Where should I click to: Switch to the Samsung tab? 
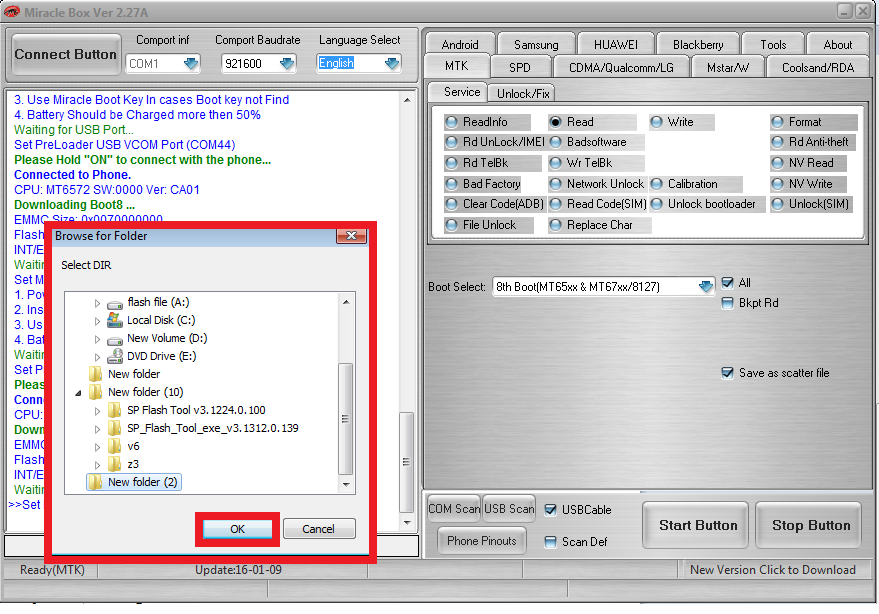pos(536,44)
